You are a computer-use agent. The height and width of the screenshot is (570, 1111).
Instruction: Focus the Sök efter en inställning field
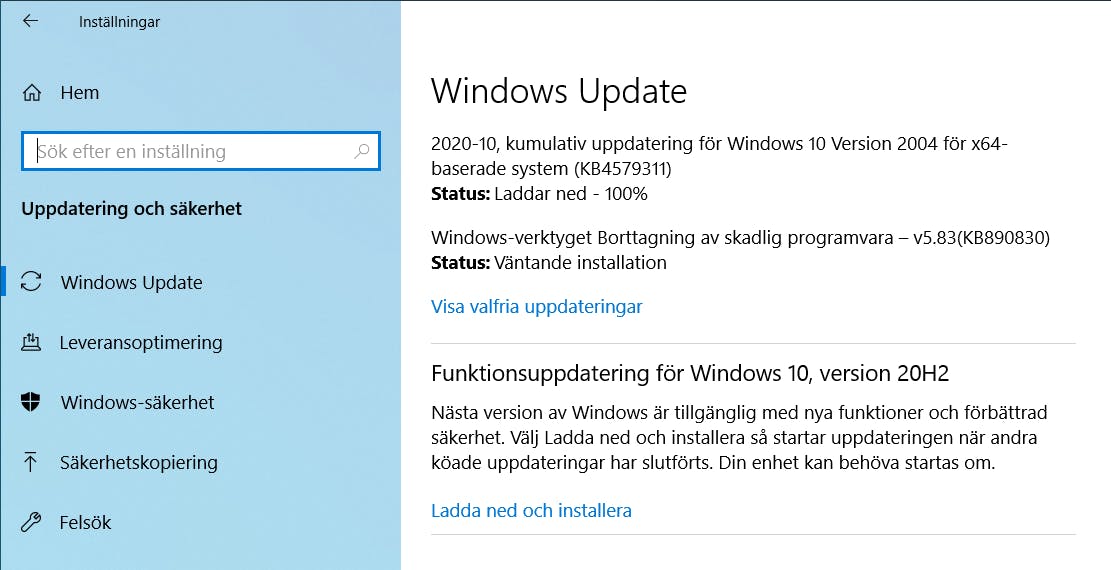[x=201, y=151]
